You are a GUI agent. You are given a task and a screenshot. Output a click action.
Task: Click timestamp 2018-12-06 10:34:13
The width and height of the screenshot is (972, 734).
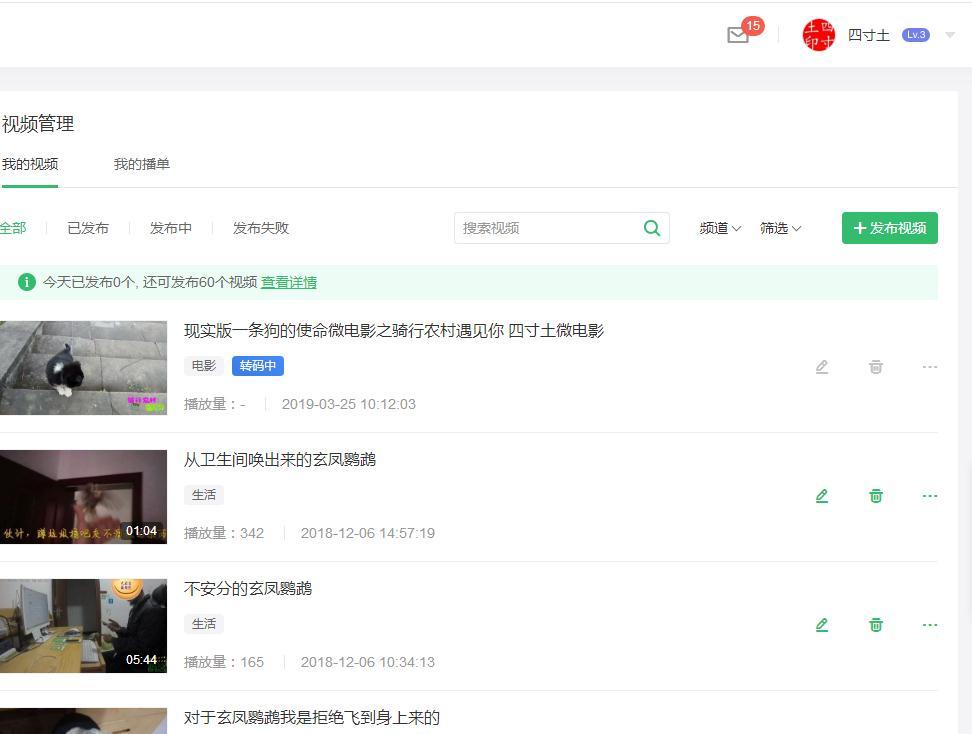point(368,662)
